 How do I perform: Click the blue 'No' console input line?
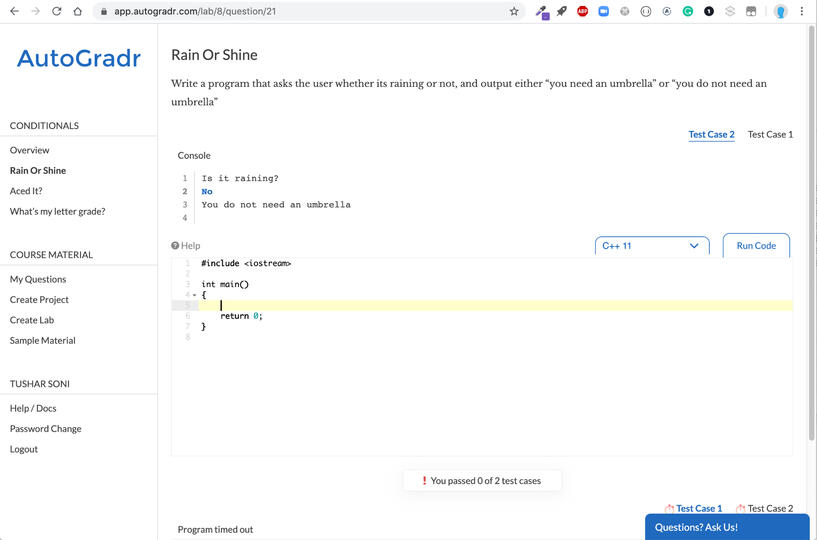(207, 191)
